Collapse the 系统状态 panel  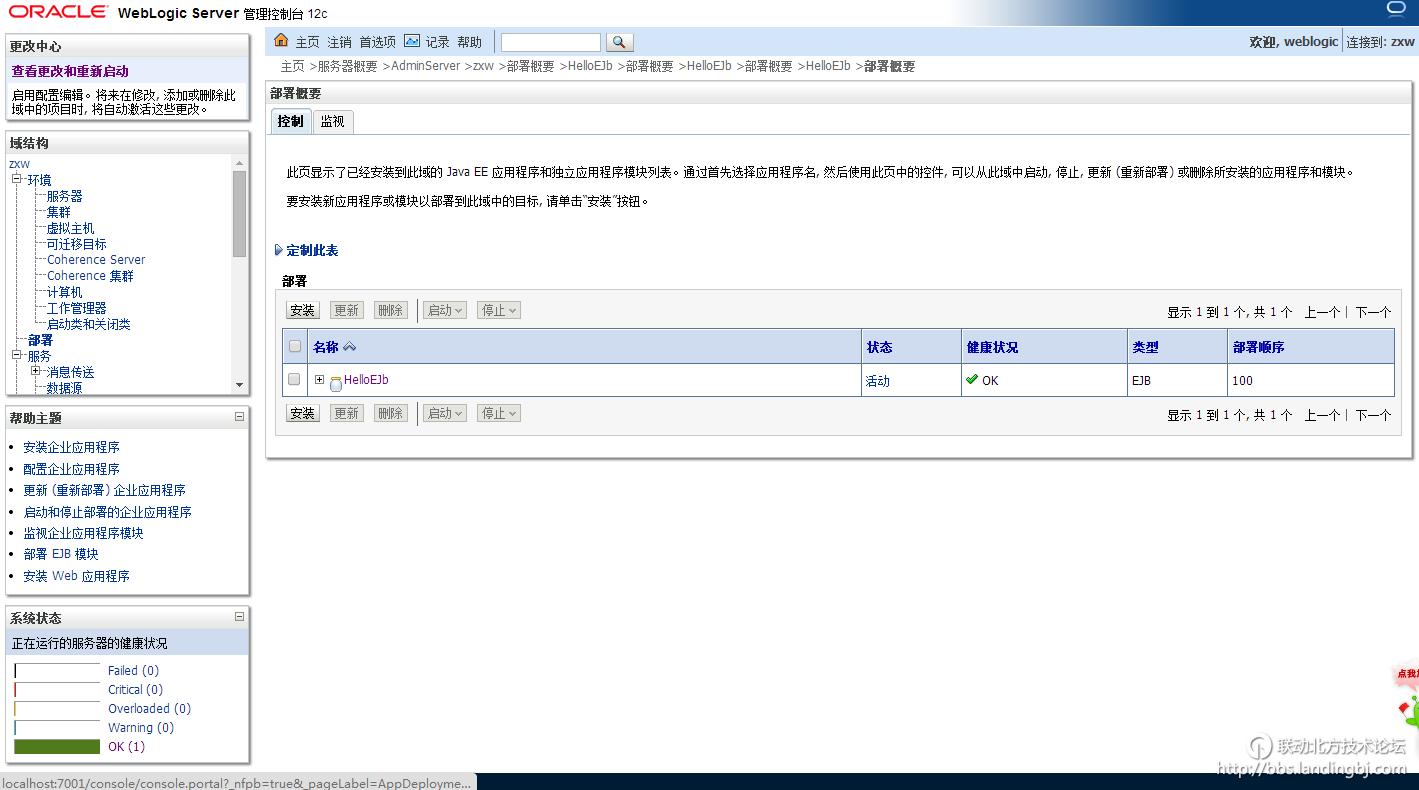click(x=238, y=617)
